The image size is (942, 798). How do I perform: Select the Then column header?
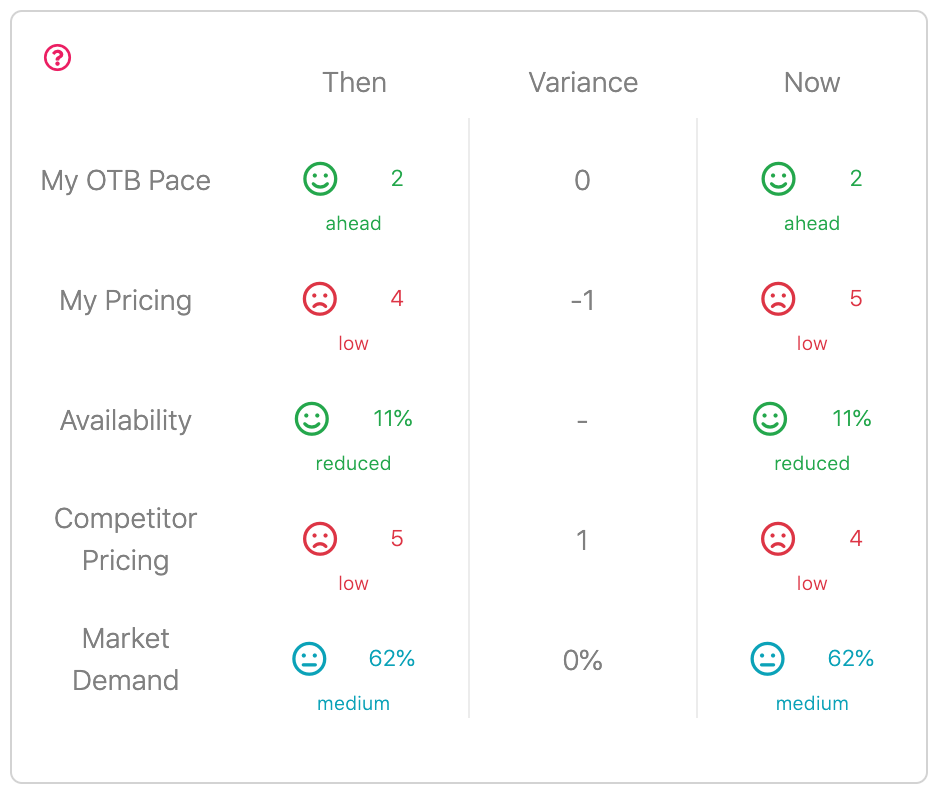coord(354,82)
